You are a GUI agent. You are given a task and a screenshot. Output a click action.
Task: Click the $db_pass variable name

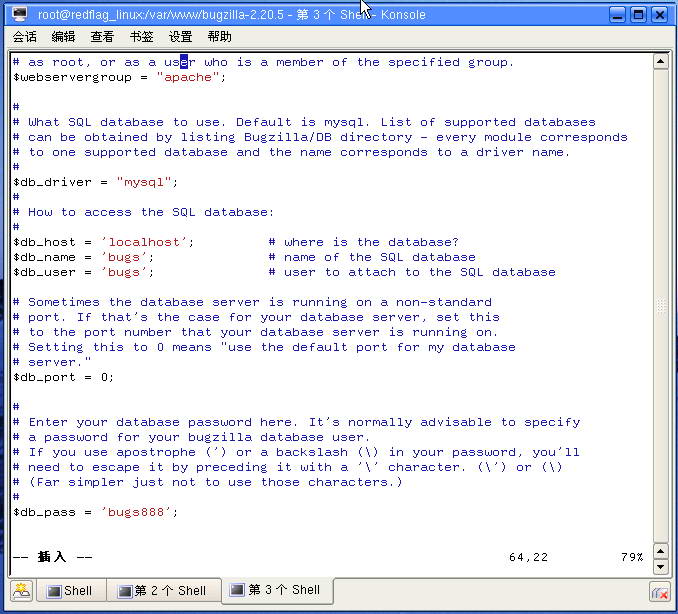pos(44,512)
